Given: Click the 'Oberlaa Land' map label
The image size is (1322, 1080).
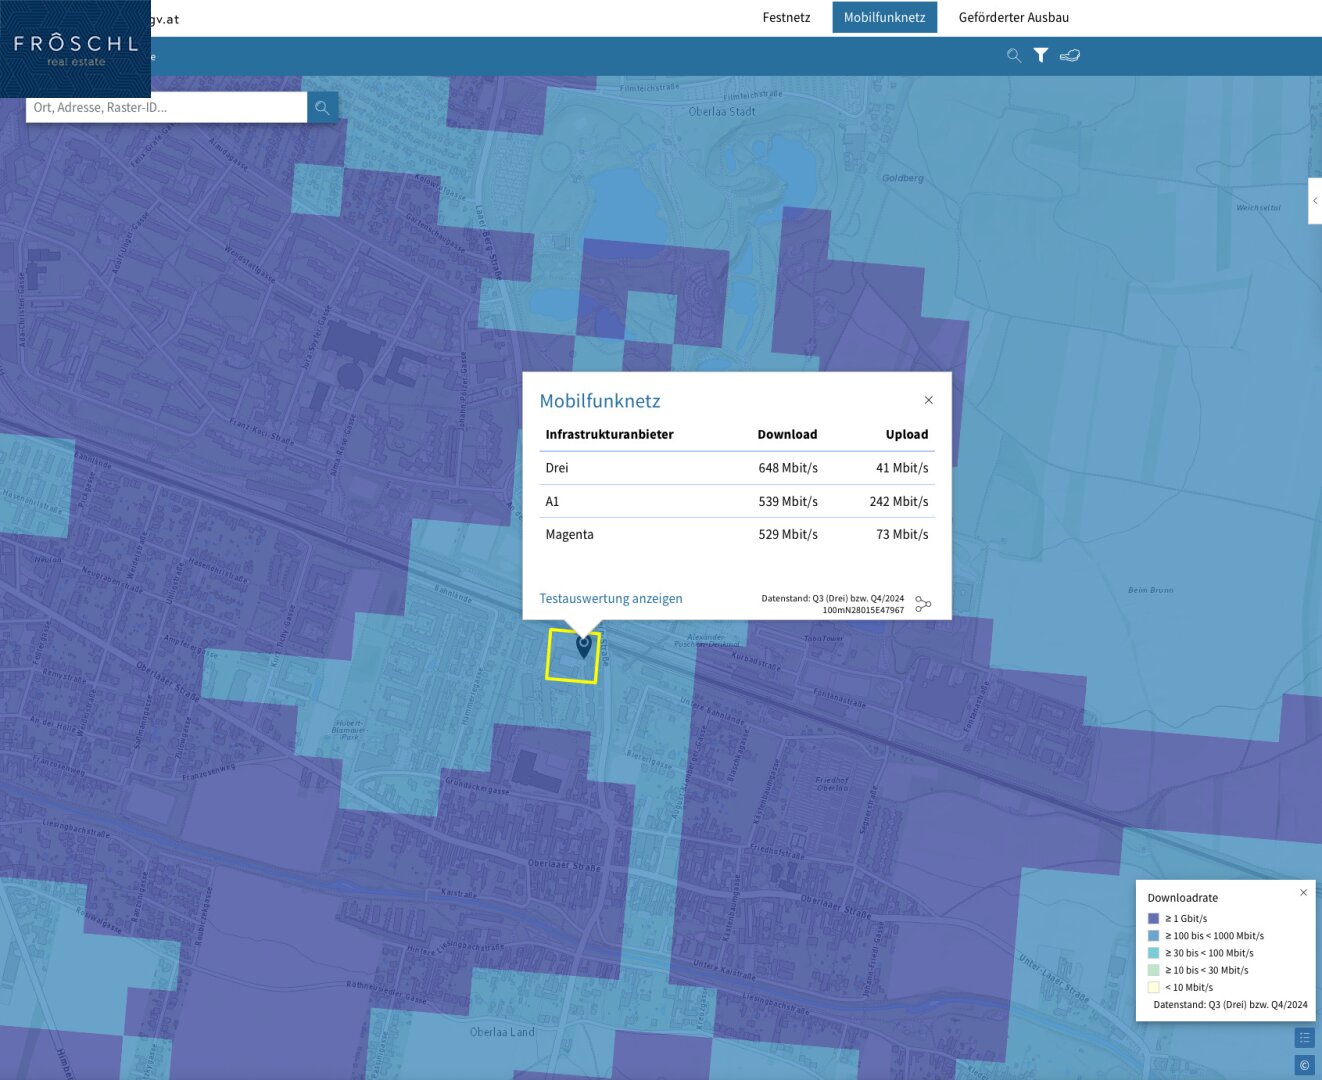Looking at the screenshot, I should [x=502, y=1032].
